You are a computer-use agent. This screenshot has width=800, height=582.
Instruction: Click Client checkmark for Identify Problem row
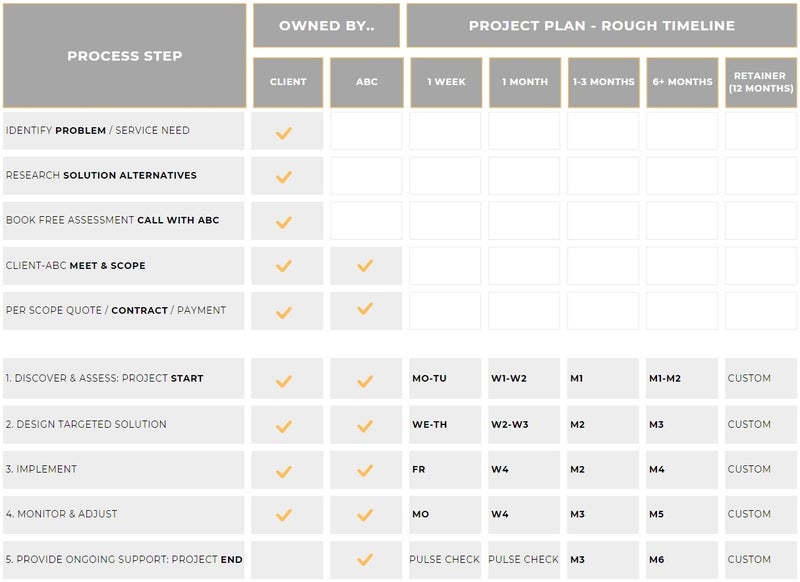(x=284, y=132)
